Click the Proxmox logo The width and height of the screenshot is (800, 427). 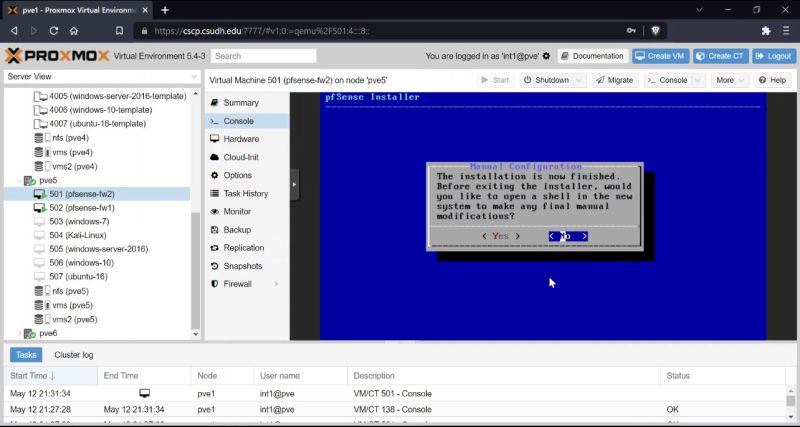pos(57,56)
